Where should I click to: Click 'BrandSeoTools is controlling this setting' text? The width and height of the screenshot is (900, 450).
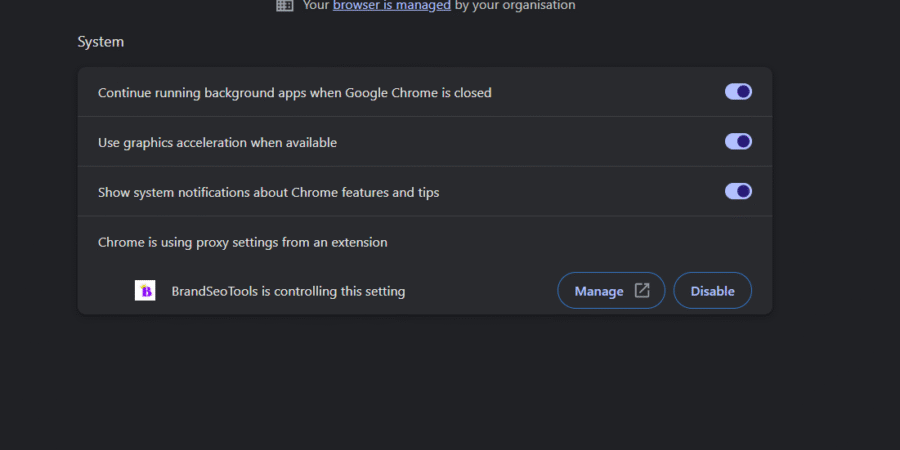point(288,292)
